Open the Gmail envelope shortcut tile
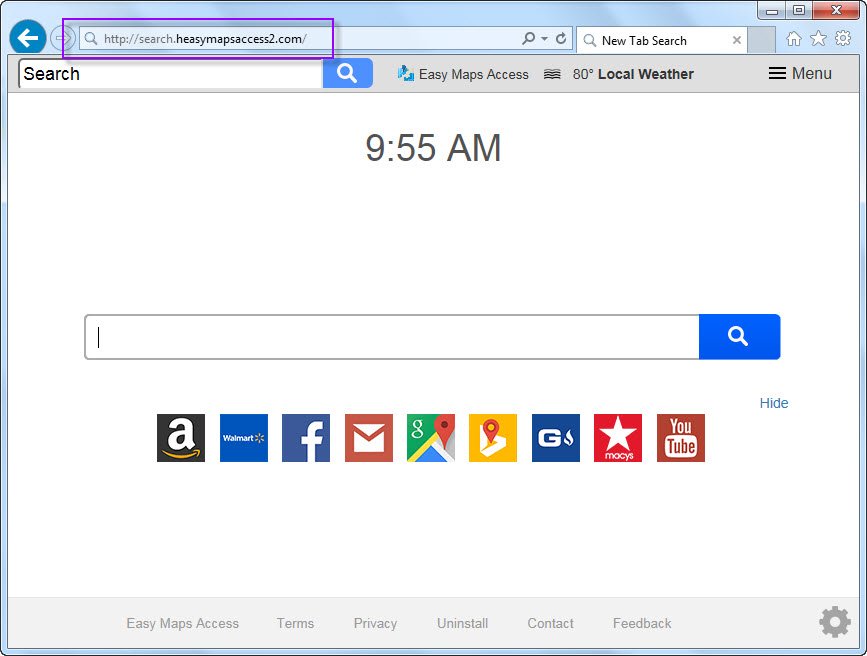The height and width of the screenshot is (656, 867). (369, 438)
